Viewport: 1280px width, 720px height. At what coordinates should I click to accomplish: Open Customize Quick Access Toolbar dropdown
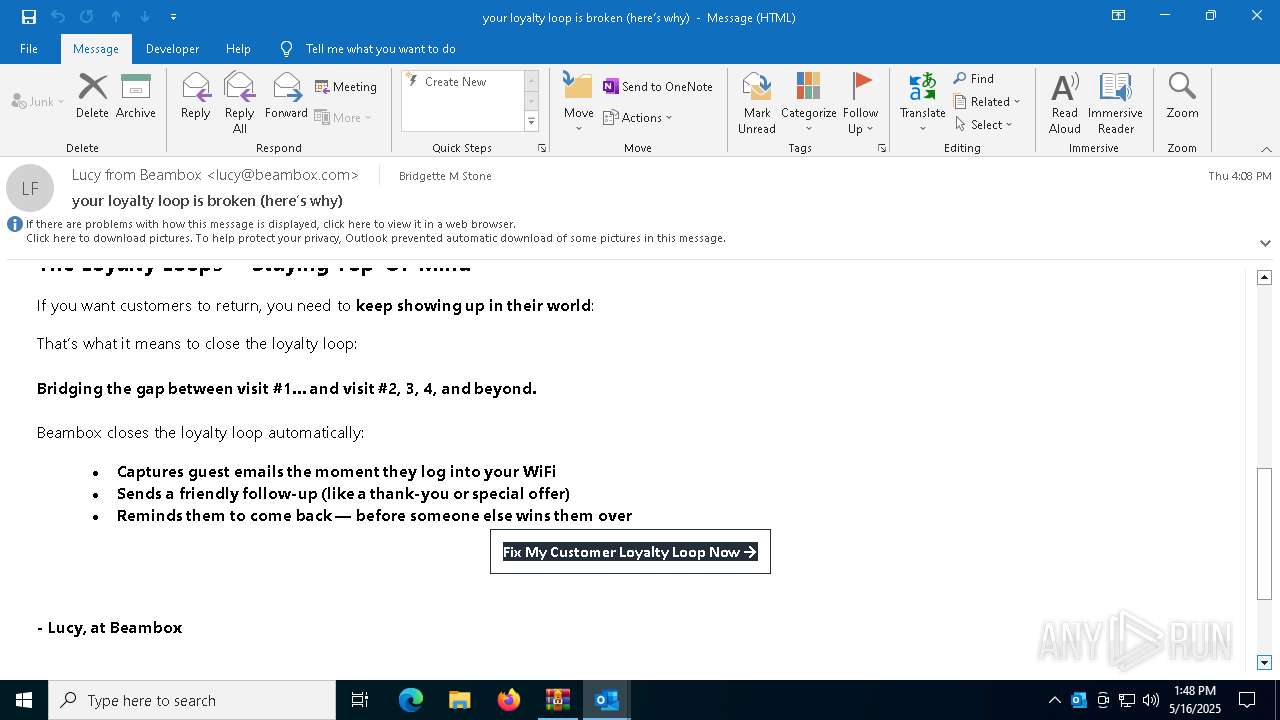pos(173,17)
